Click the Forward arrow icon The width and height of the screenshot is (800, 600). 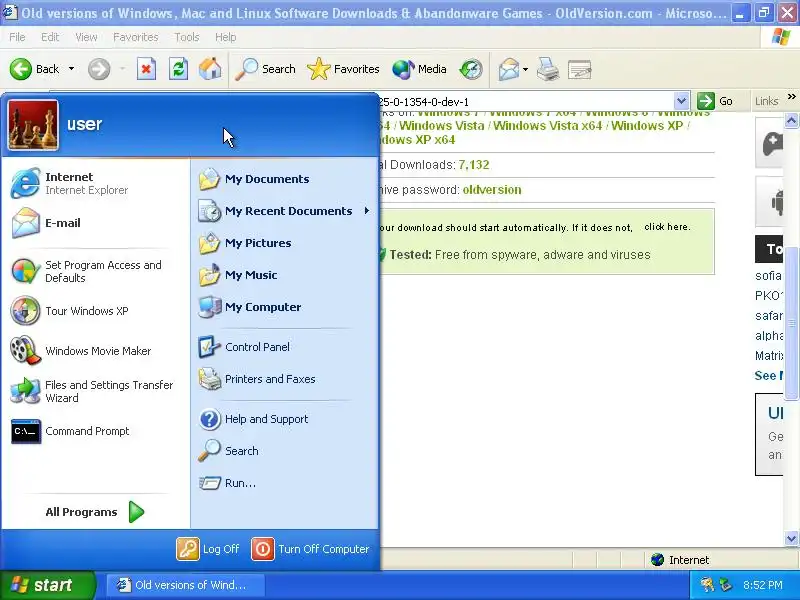click(x=98, y=69)
